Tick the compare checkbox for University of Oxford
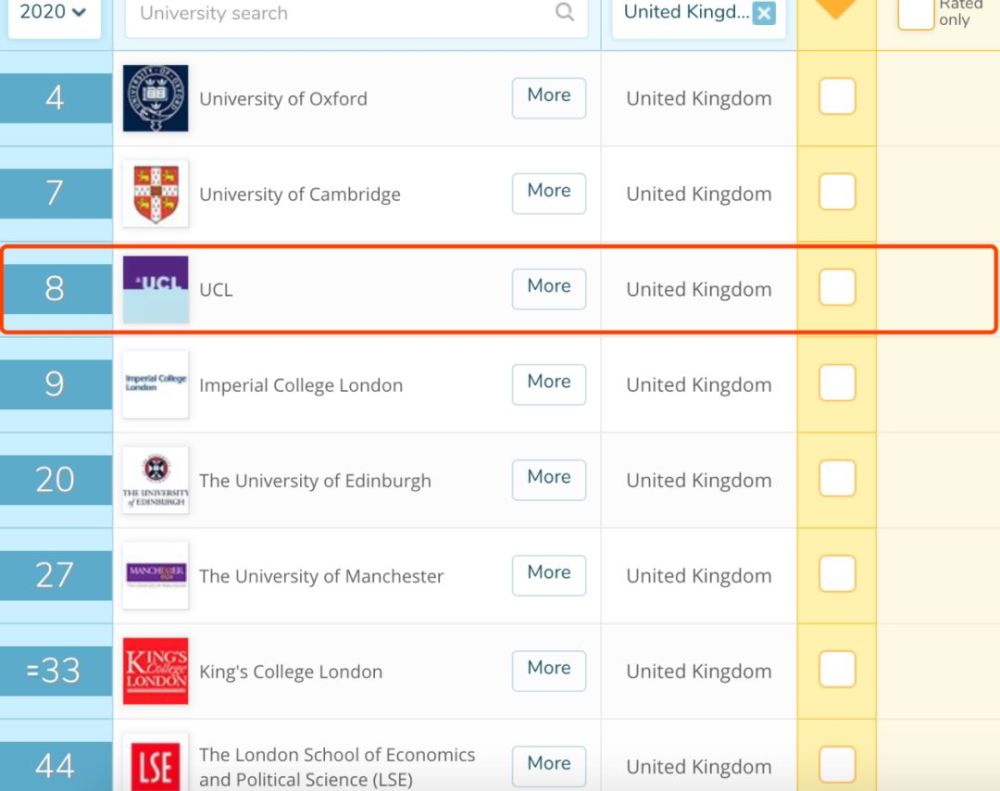The height and width of the screenshot is (791, 1000). [837, 98]
